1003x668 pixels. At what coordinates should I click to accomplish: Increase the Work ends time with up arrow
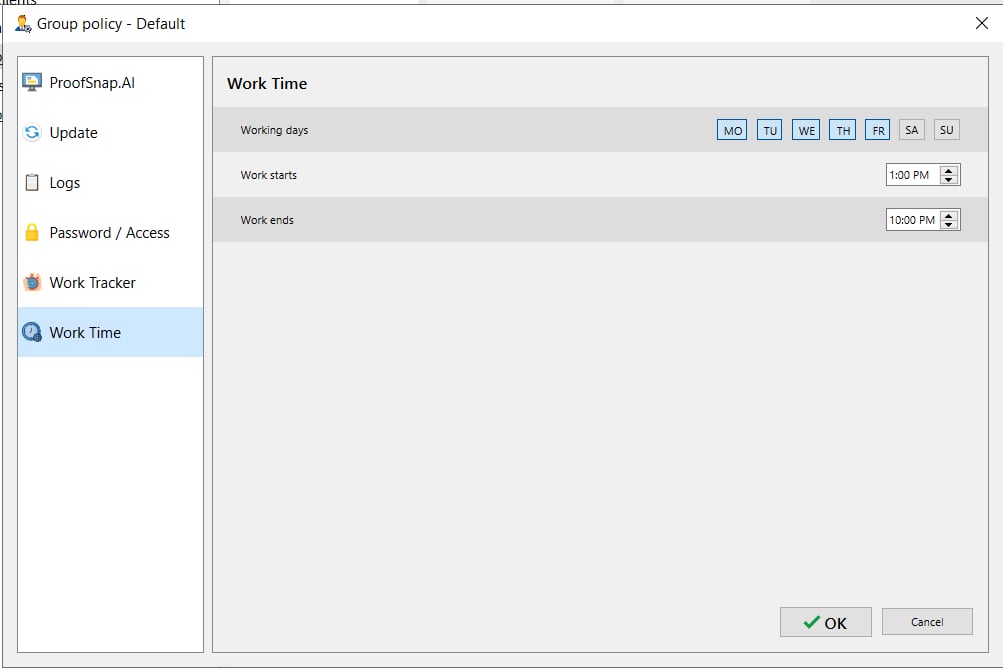click(x=949, y=215)
